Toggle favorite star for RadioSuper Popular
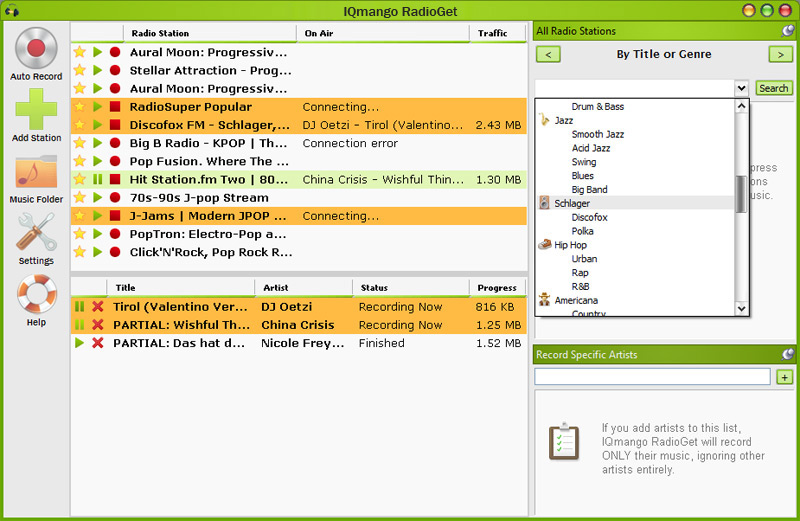The height and width of the screenshot is (521, 800). 79,107
